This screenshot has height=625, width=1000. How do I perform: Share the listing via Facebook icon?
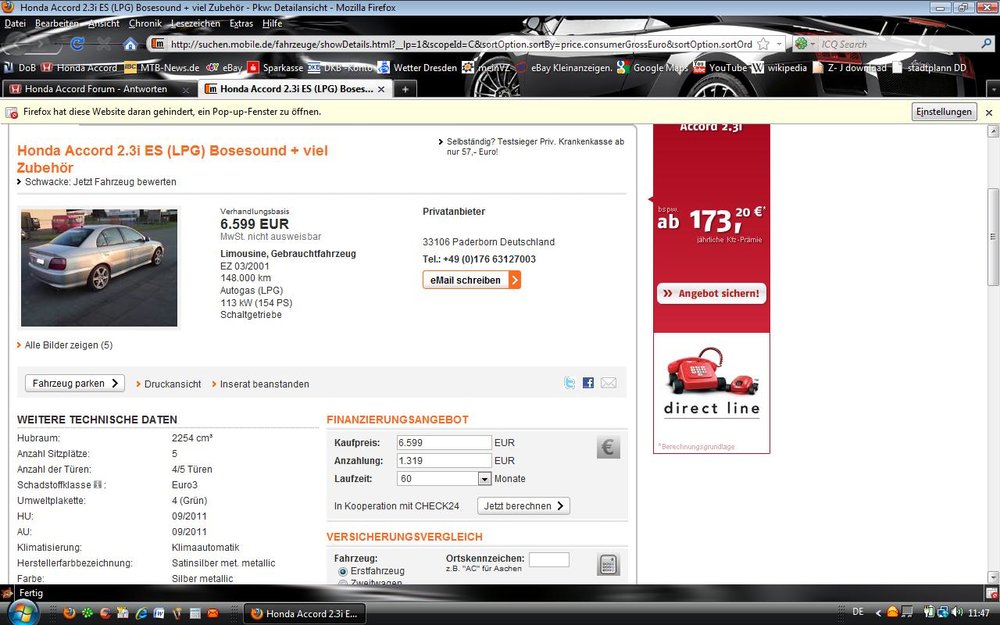click(x=588, y=383)
